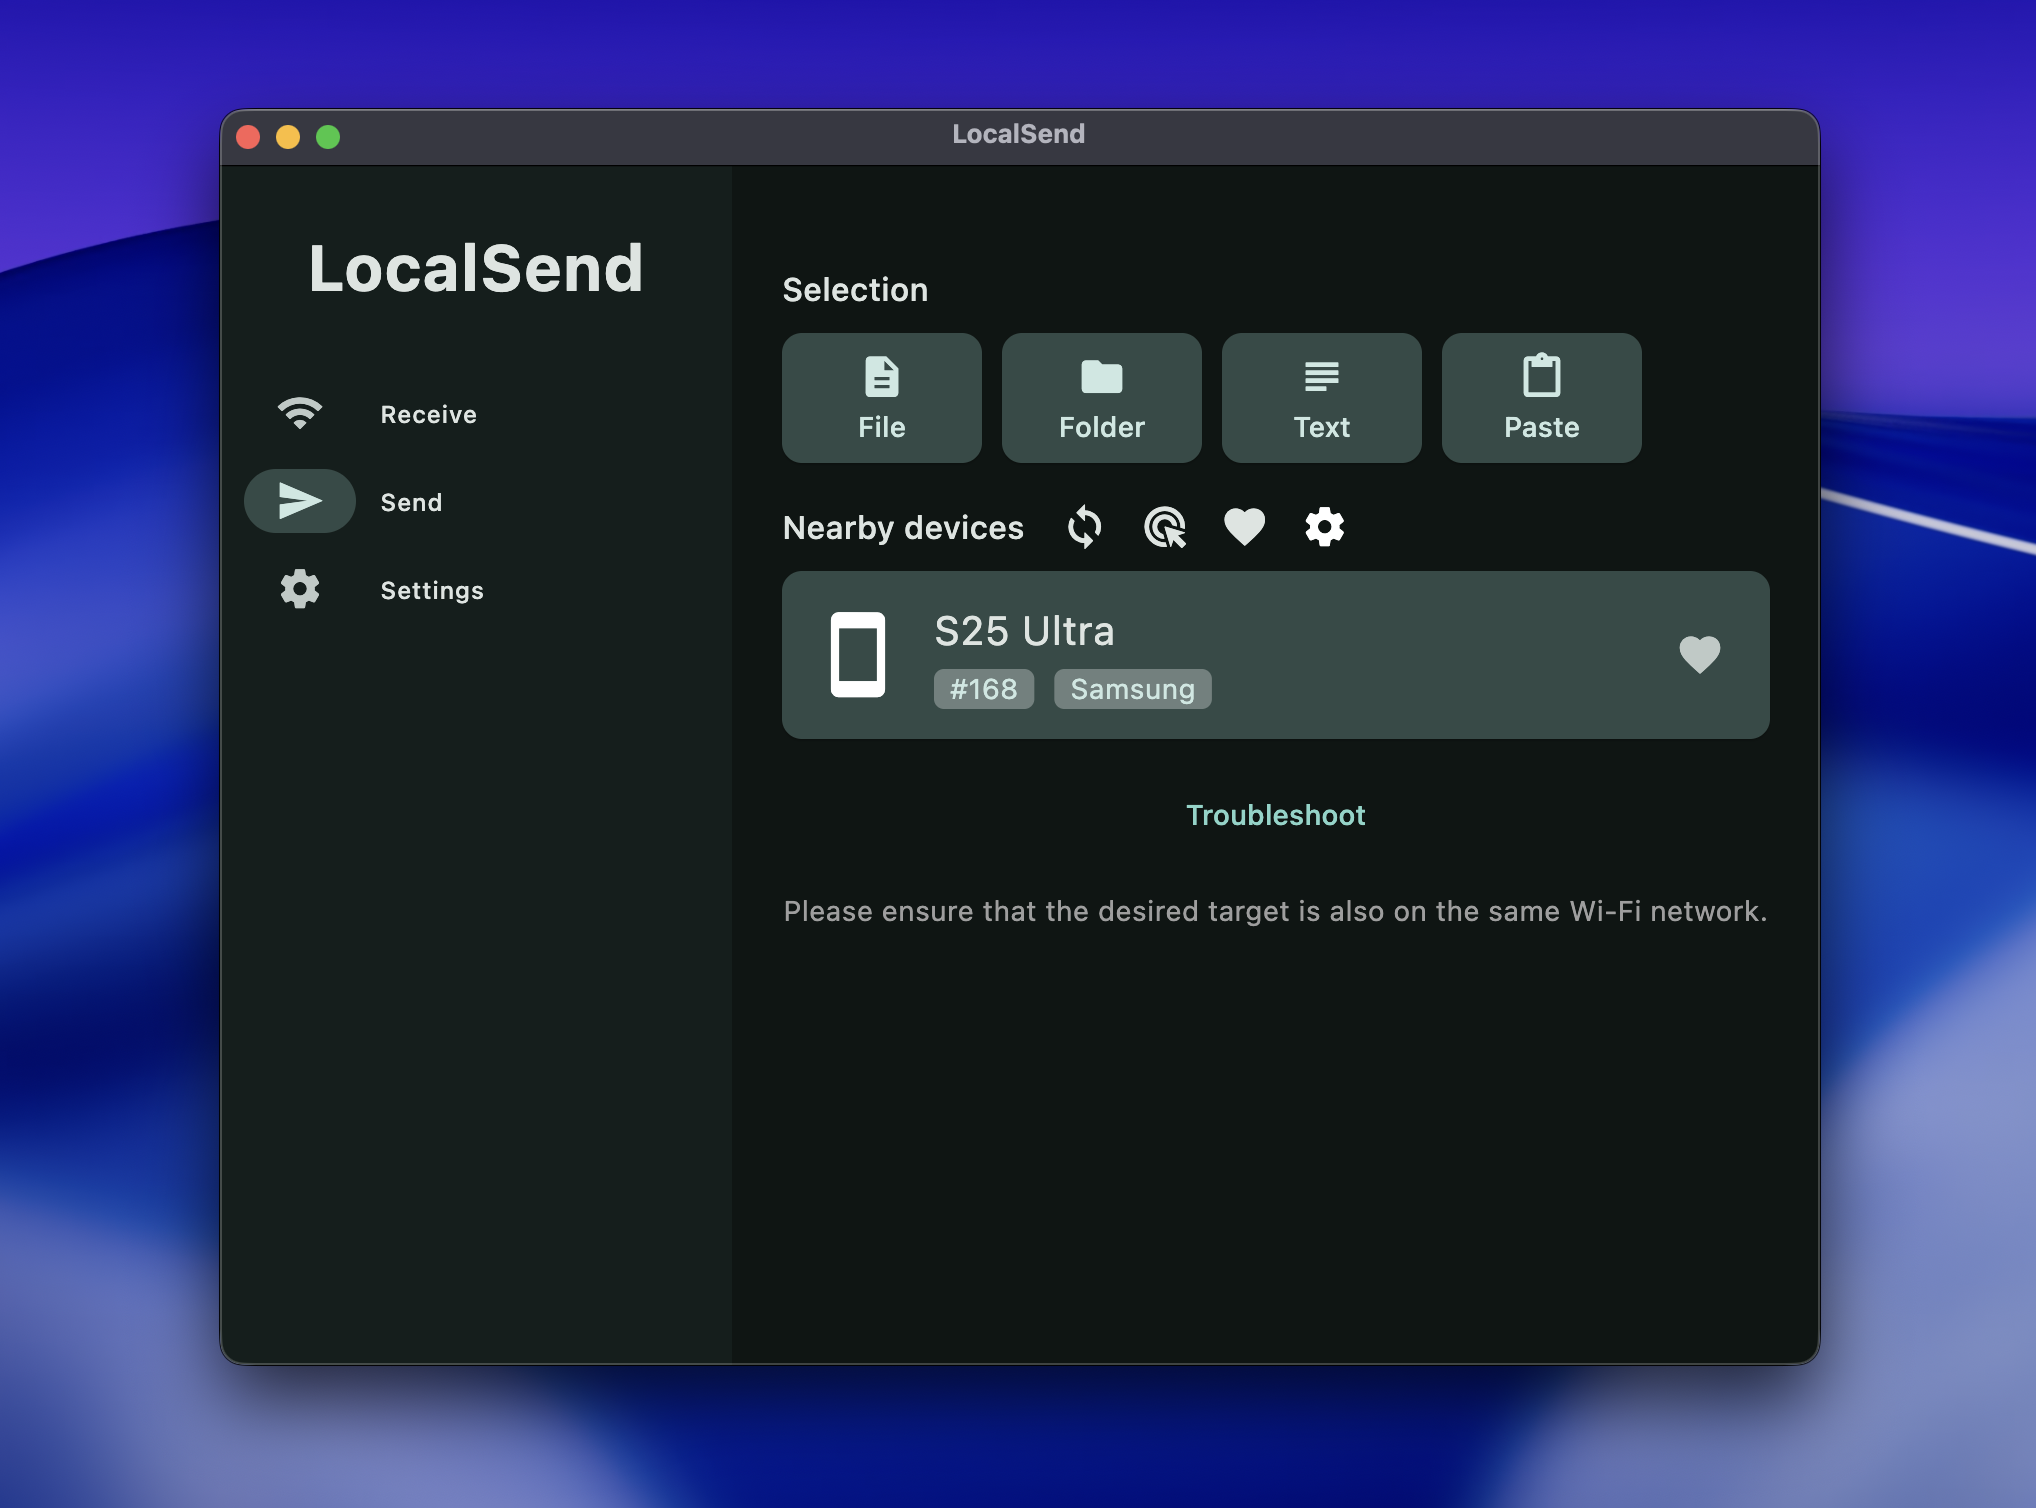Open the Text input option
This screenshot has height=1508, width=2036.
click(1321, 397)
